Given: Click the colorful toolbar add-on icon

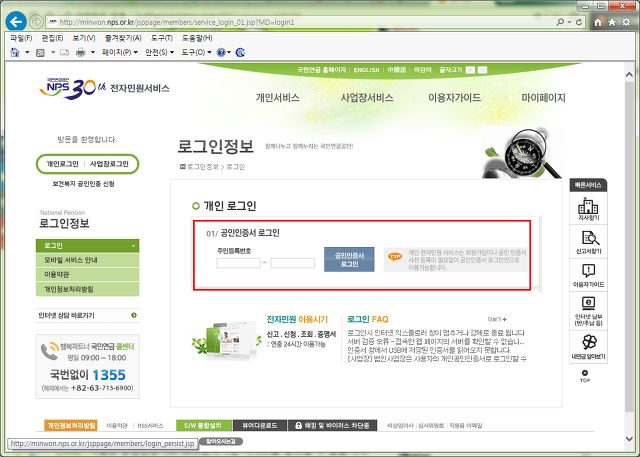Looking at the screenshot, I should [240, 52].
